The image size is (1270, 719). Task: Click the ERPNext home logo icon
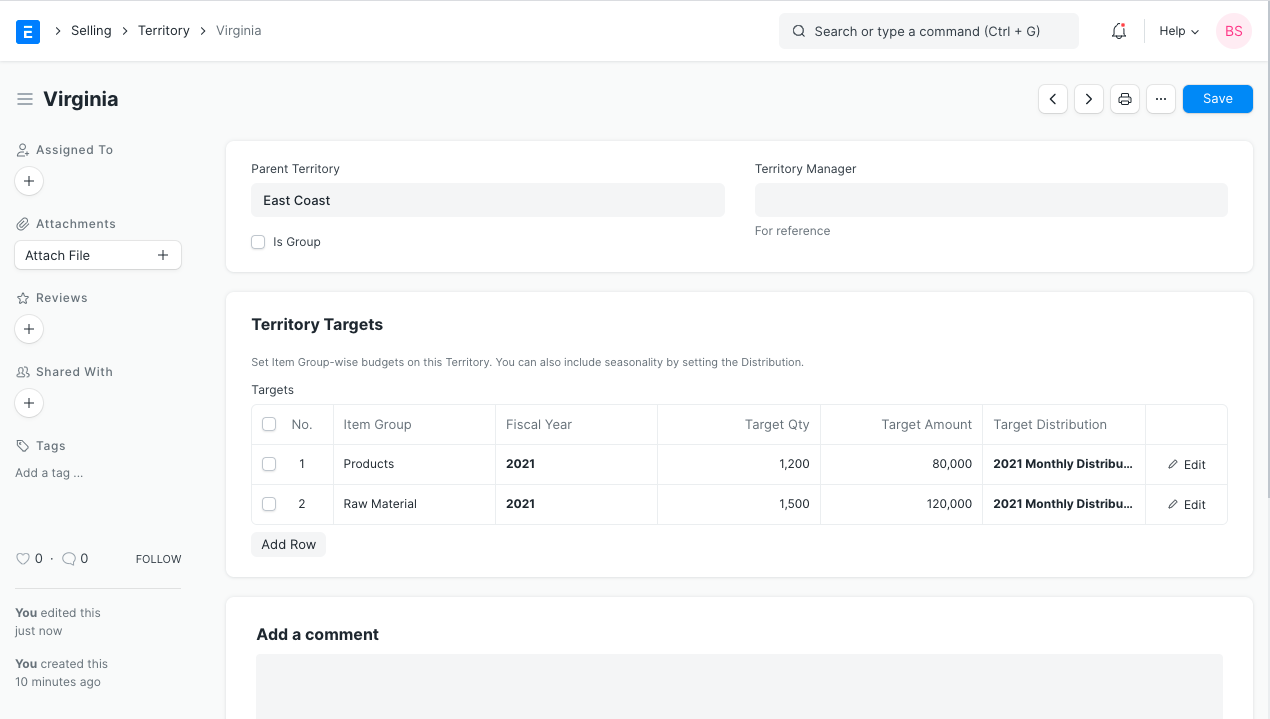pos(28,31)
